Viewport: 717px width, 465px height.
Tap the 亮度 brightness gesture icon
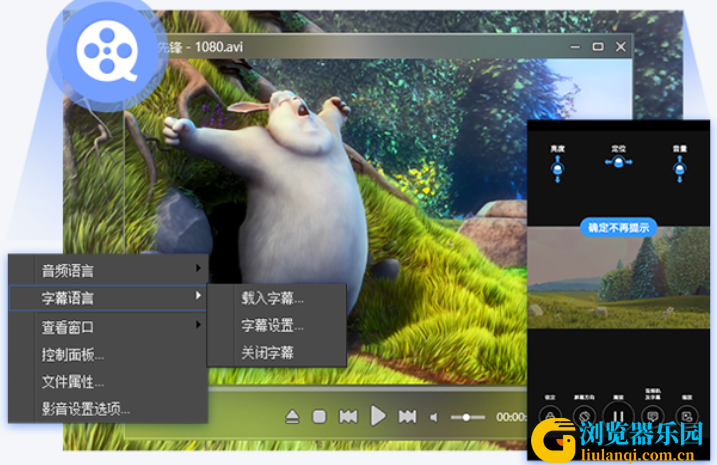click(557, 169)
